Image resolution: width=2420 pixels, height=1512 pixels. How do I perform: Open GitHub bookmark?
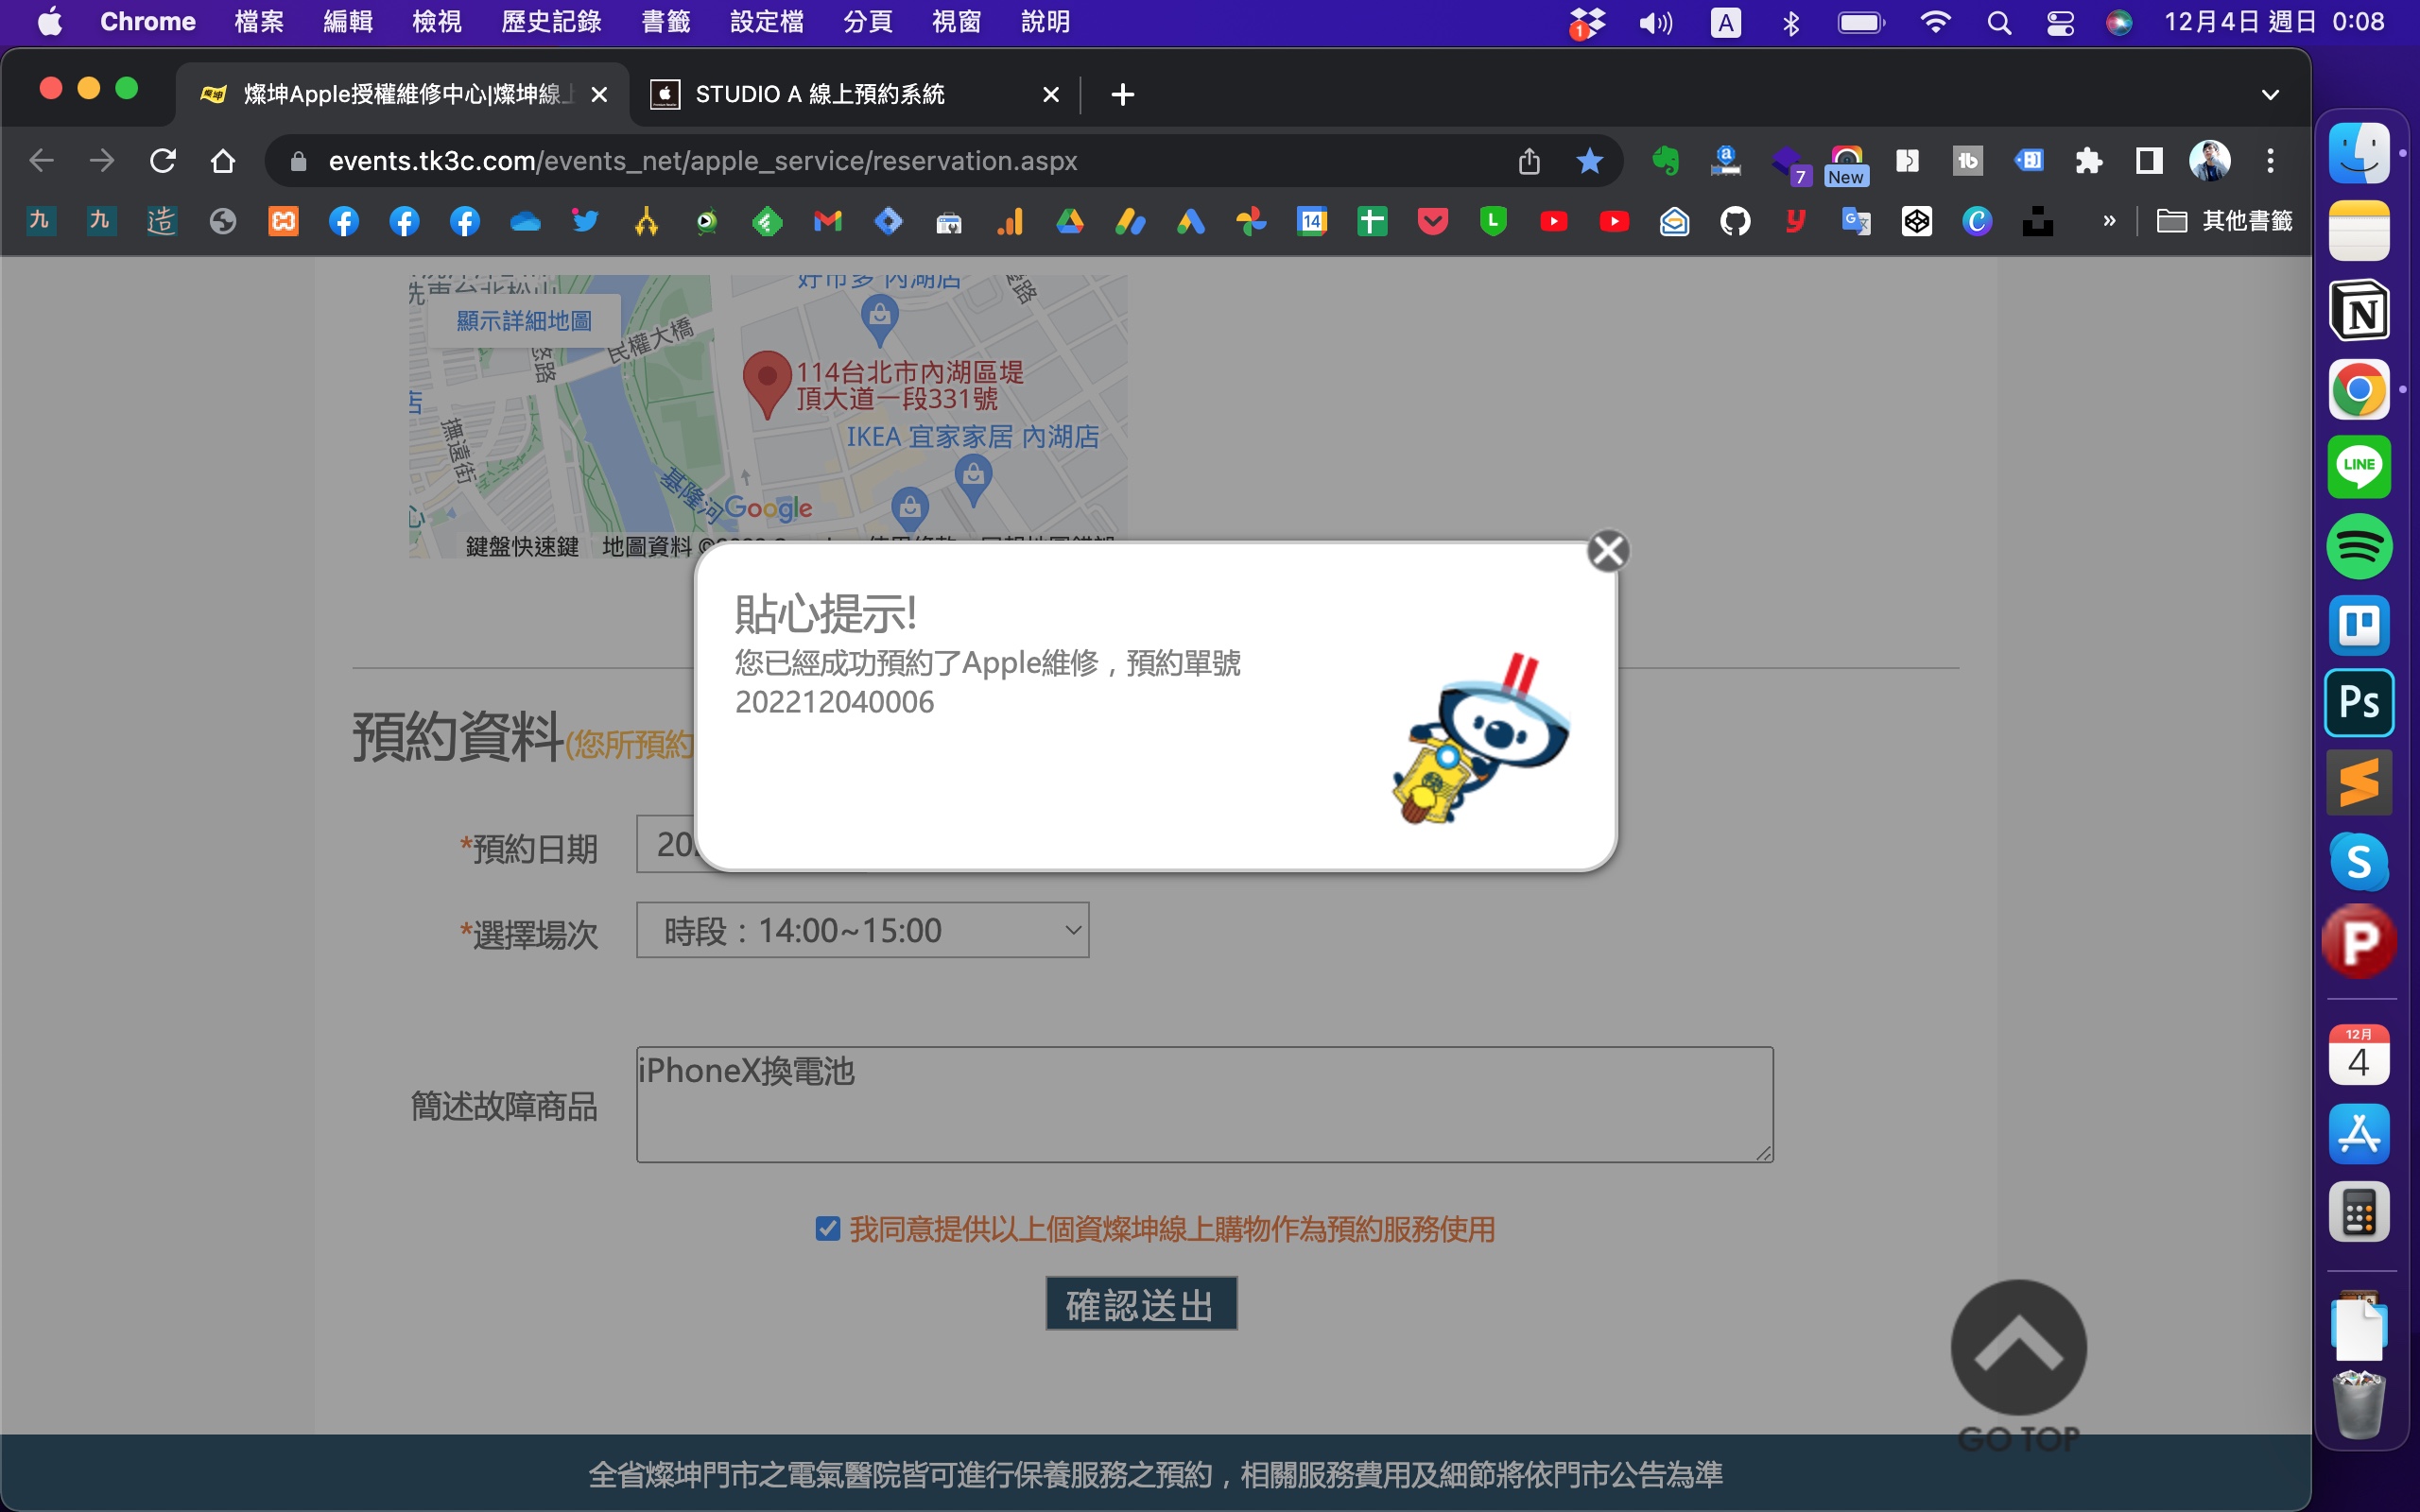coord(1735,221)
